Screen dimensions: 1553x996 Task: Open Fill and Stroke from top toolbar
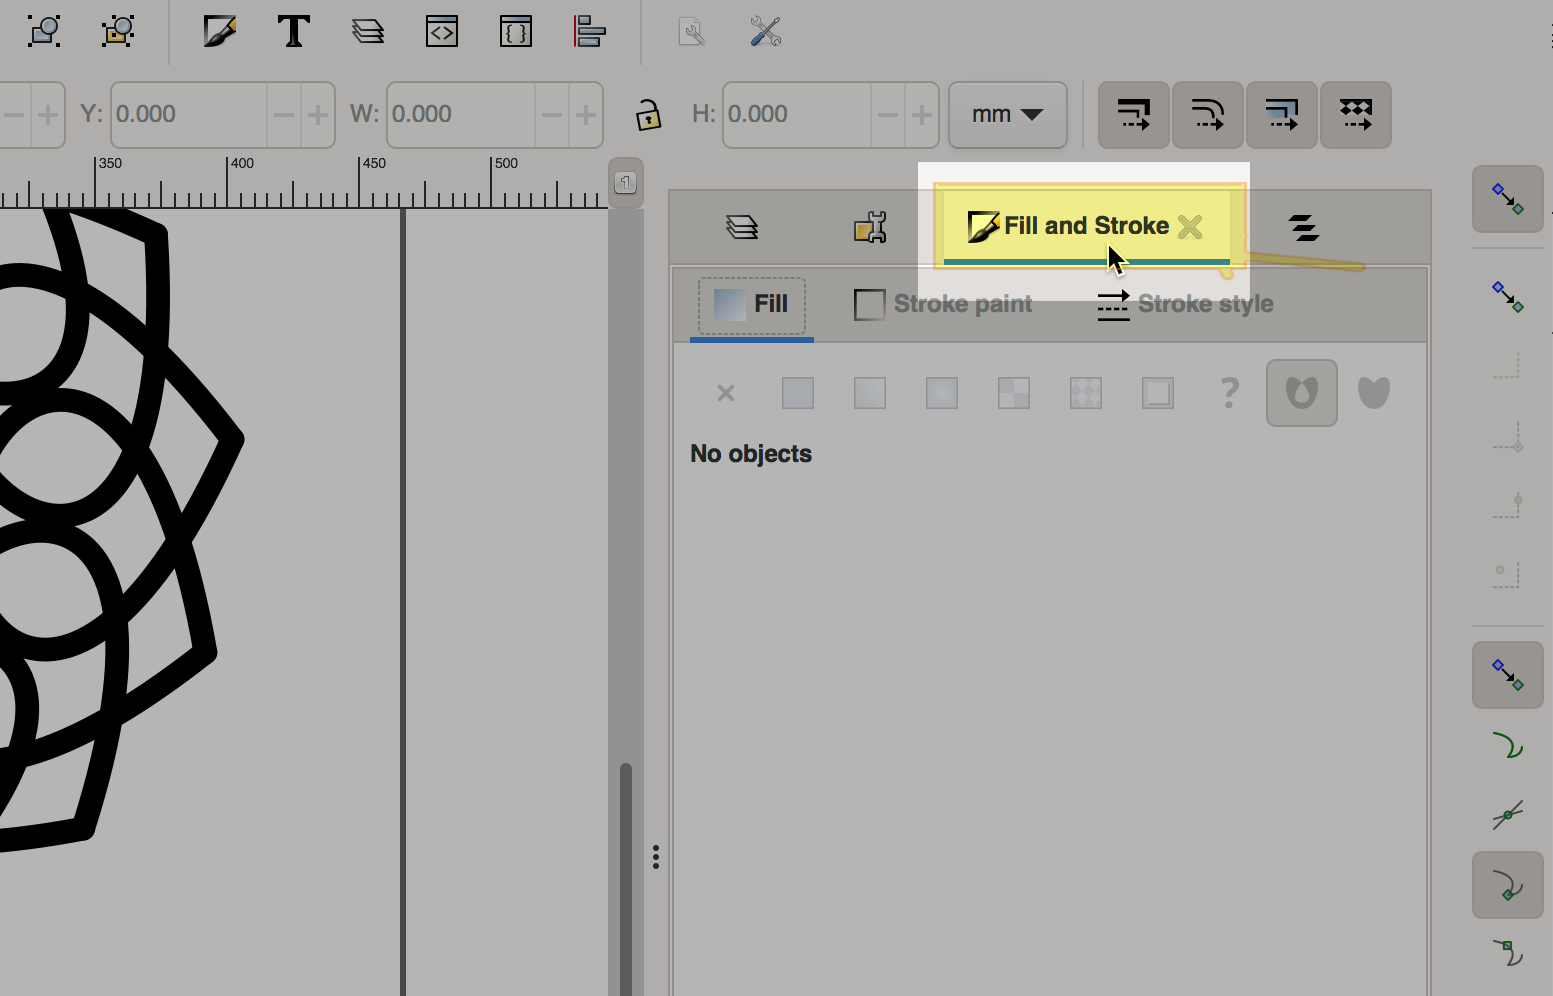(x=219, y=32)
